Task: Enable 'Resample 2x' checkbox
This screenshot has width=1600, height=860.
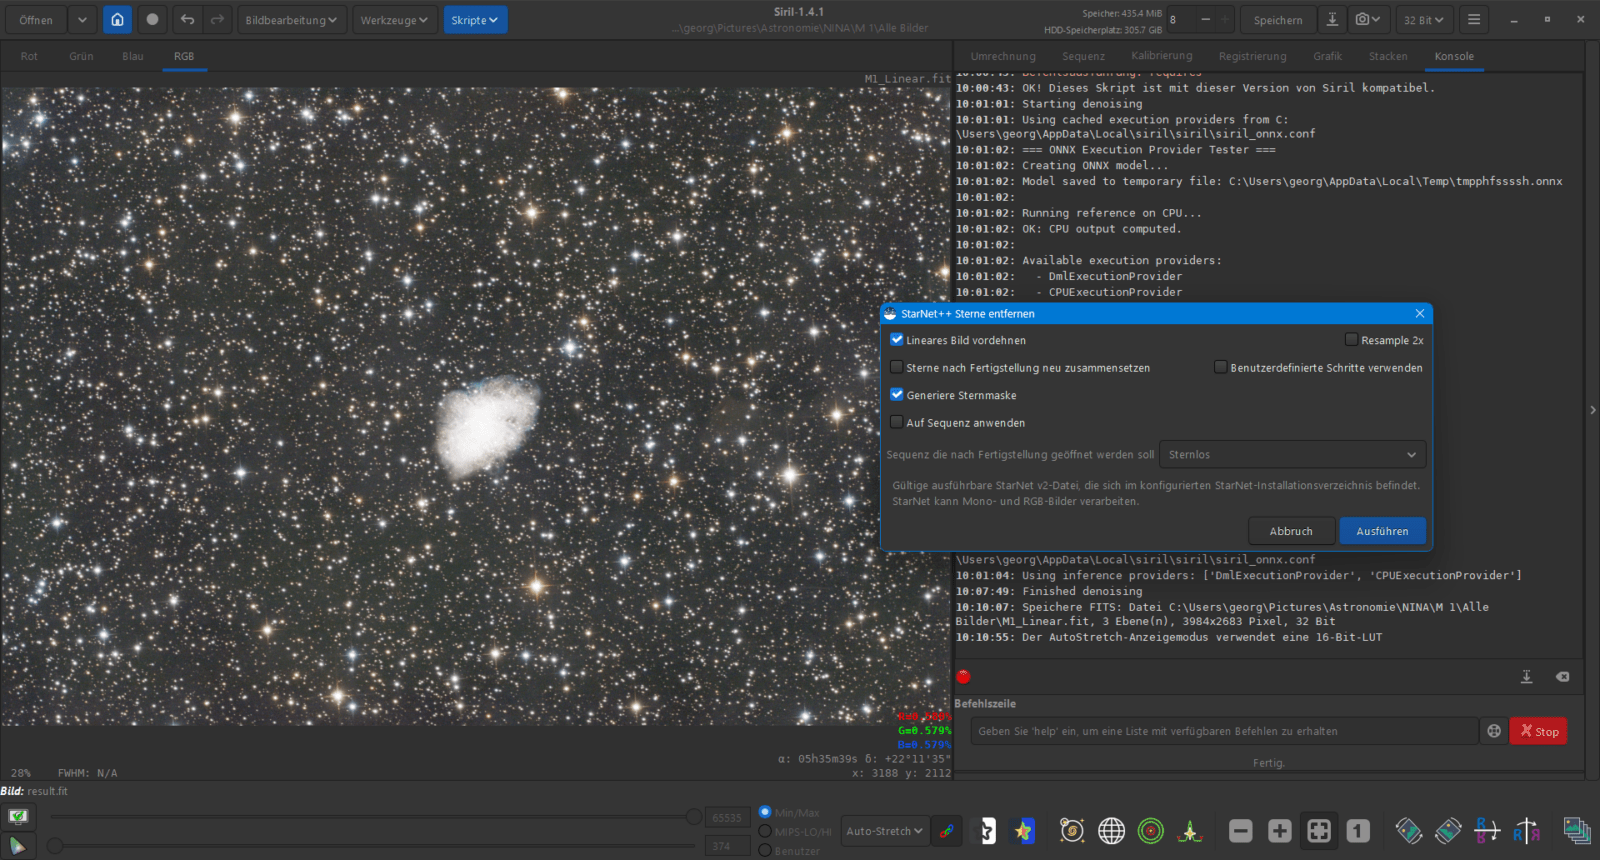Action: [1351, 340]
